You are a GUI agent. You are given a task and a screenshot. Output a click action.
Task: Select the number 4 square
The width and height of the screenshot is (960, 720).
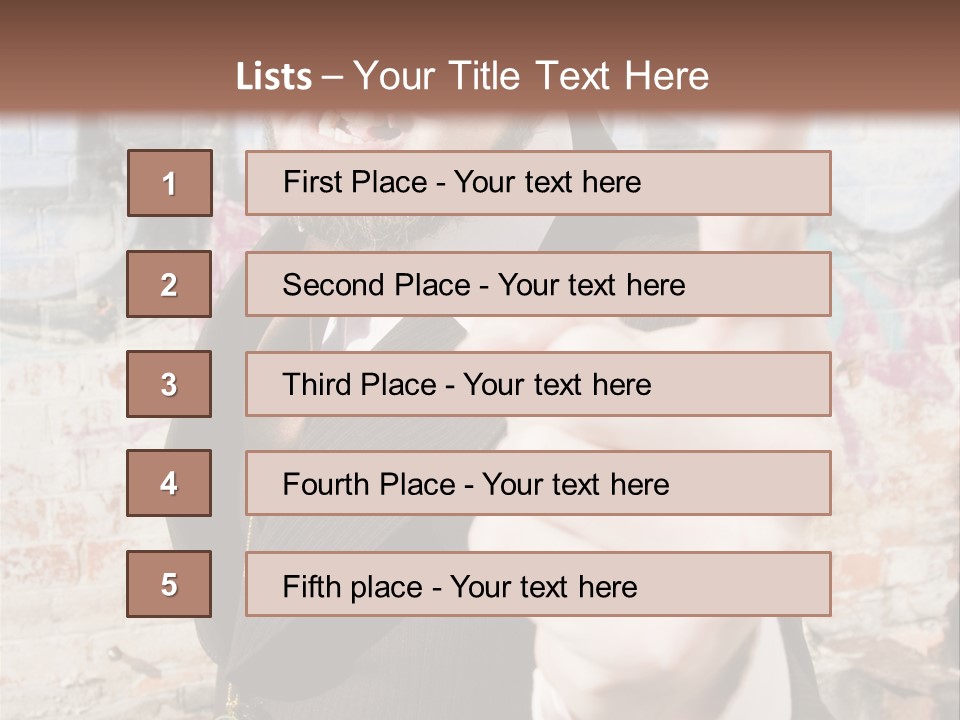(x=169, y=483)
